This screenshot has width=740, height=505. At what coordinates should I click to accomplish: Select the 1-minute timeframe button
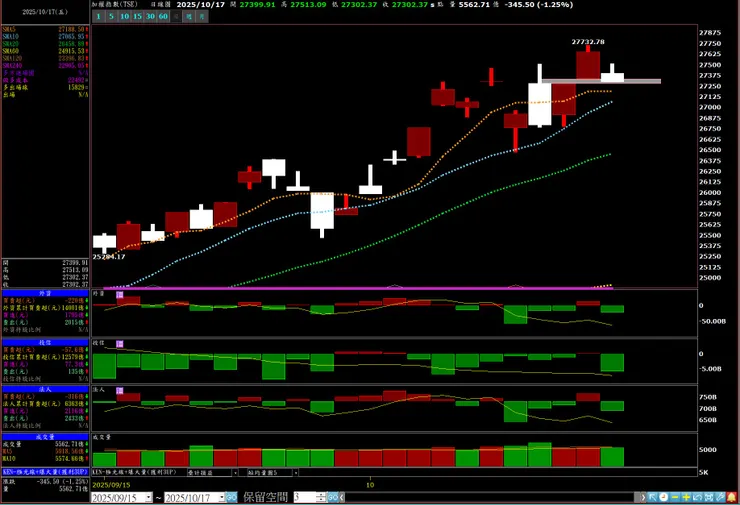coord(98,17)
